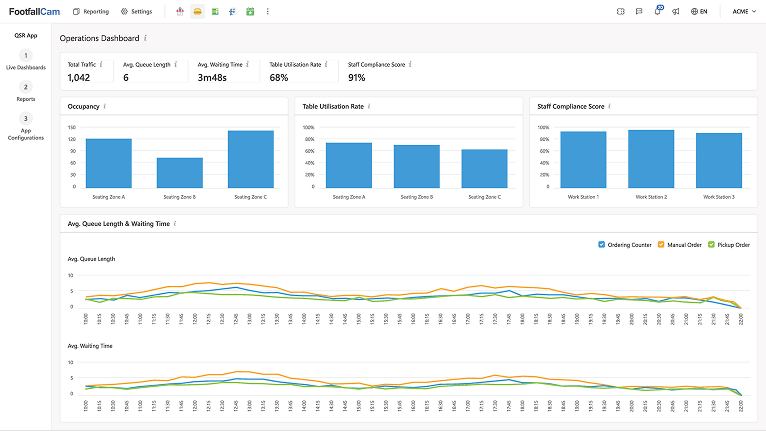Toggle the Pickup Order legend checkbox
Screen dimensions: 766x431
712,244
